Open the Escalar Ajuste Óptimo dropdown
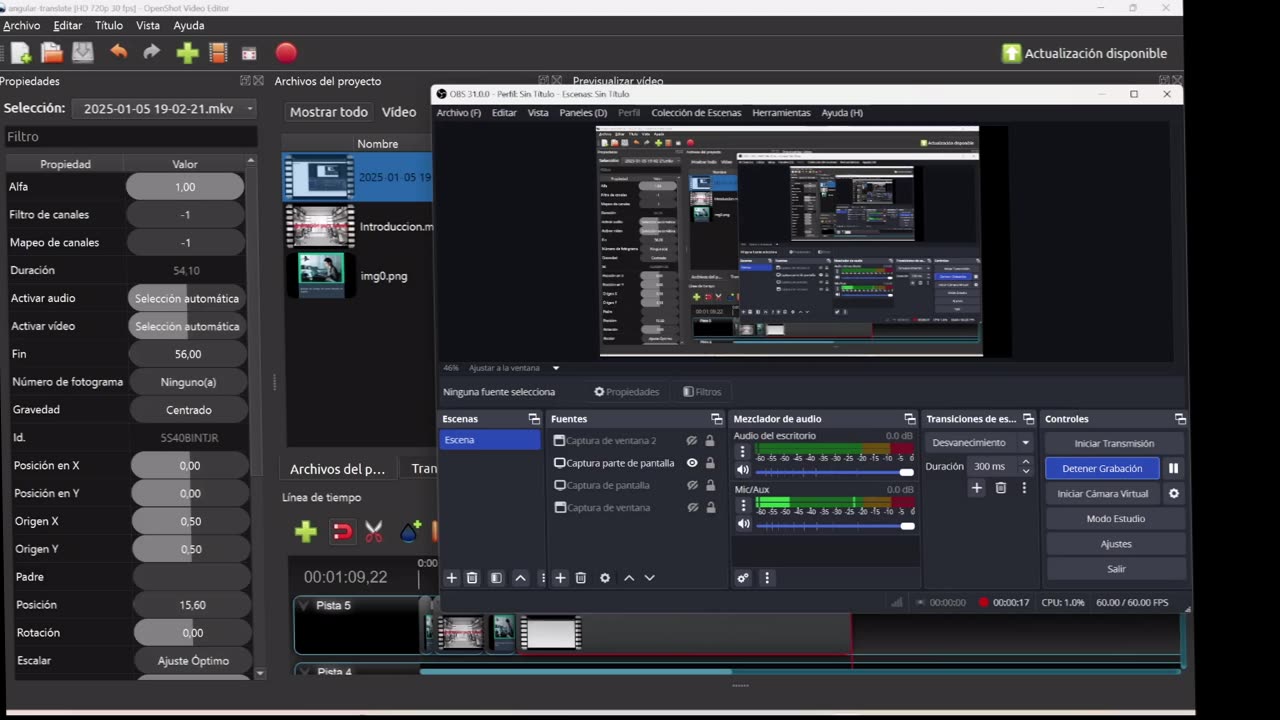 coord(192,661)
